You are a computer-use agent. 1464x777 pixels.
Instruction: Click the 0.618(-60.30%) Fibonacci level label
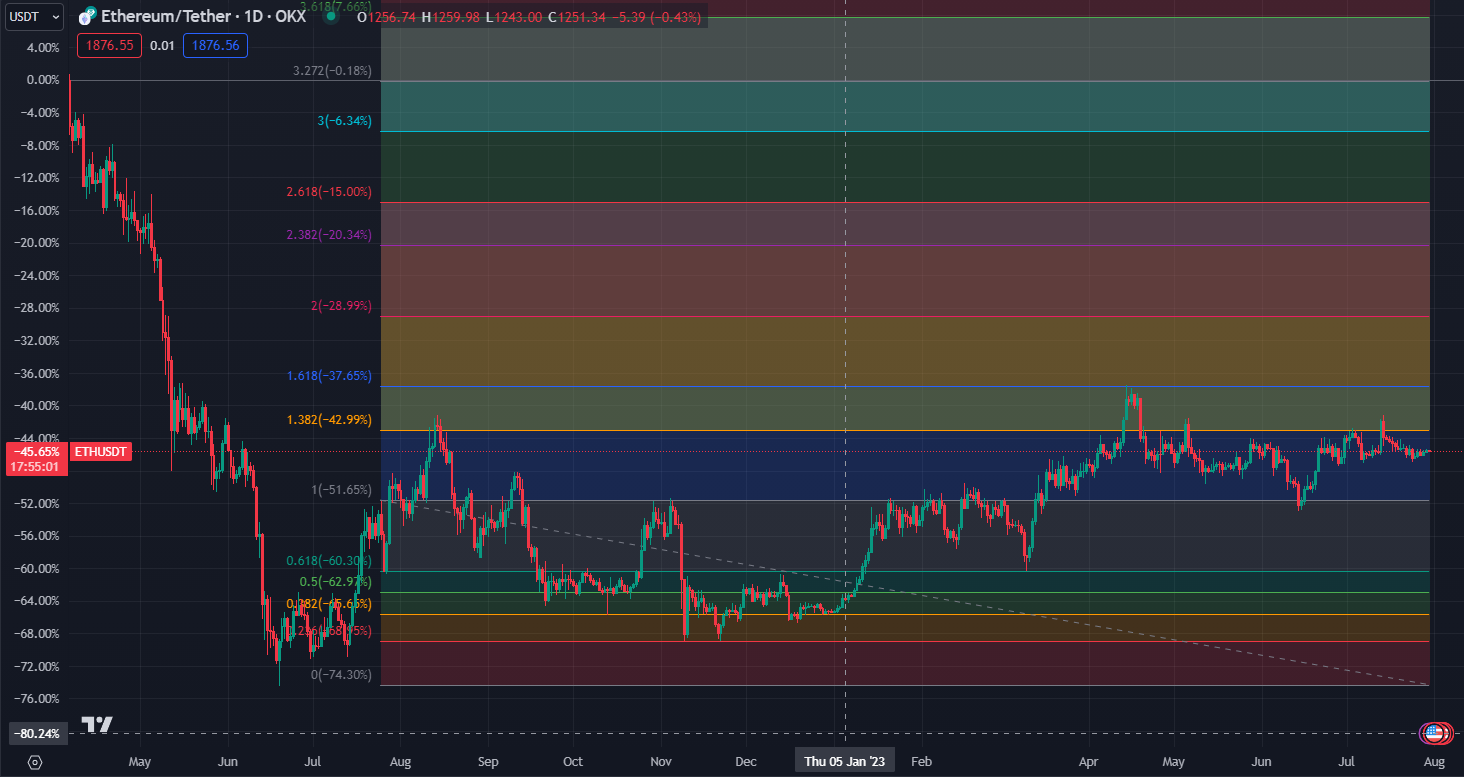point(329,562)
